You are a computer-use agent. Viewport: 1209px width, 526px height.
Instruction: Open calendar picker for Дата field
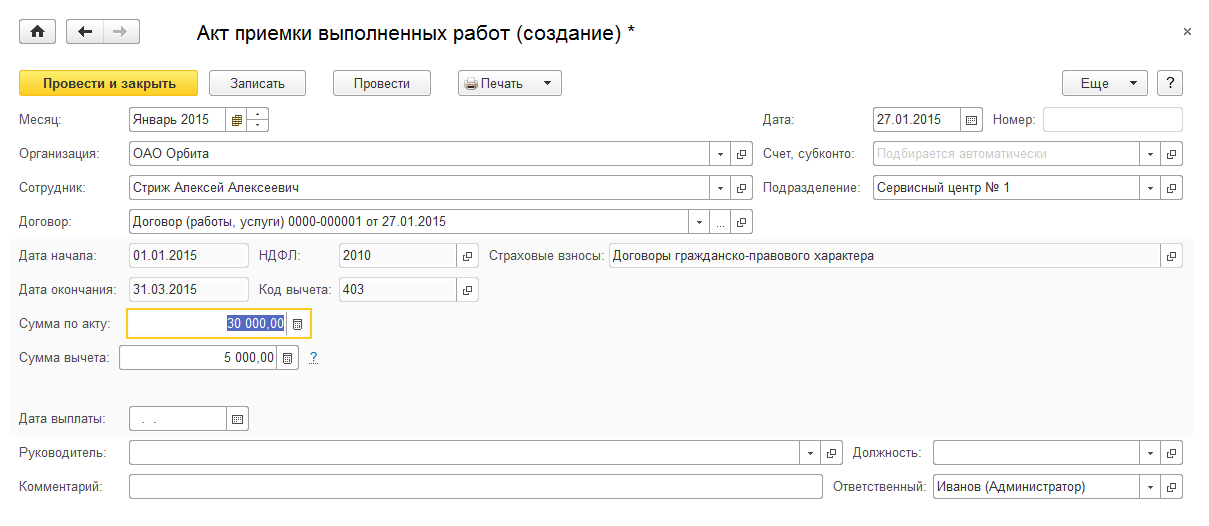[x=970, y=120]
